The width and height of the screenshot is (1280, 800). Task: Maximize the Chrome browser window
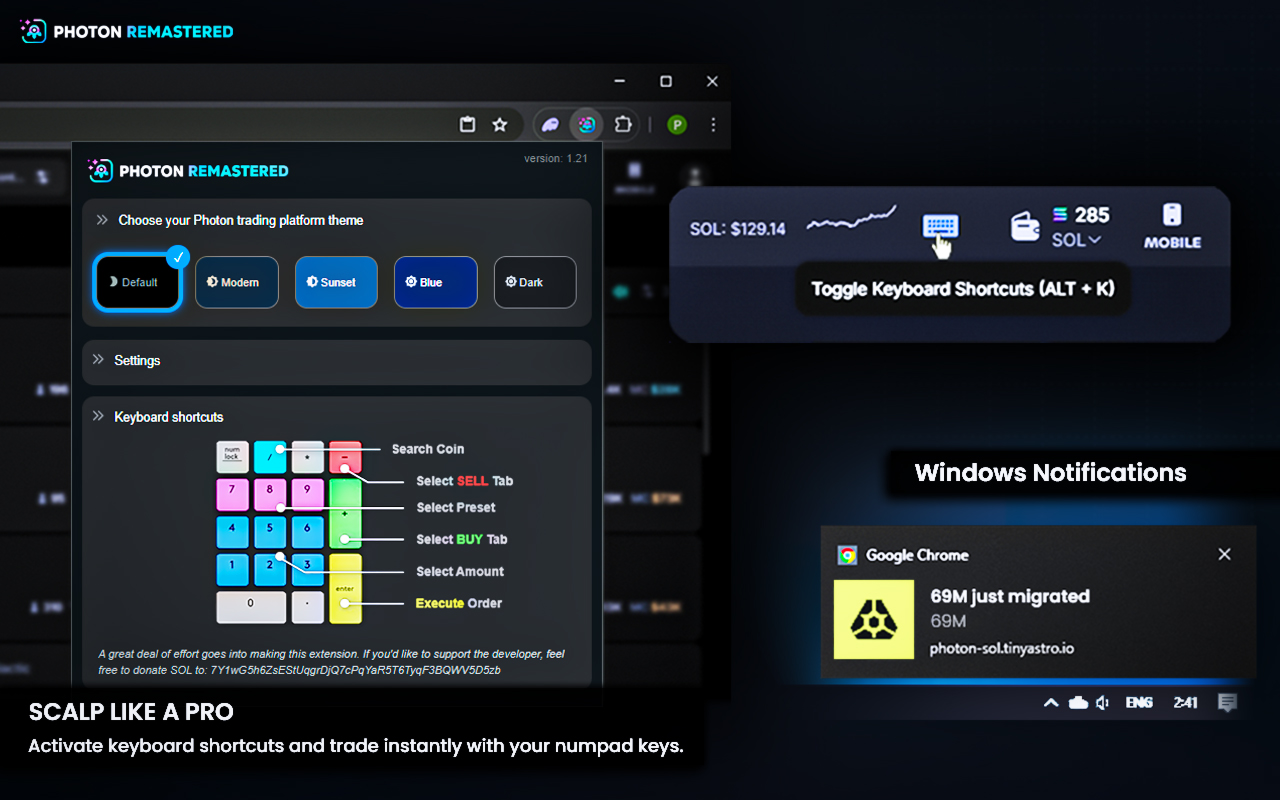point(666,81)
